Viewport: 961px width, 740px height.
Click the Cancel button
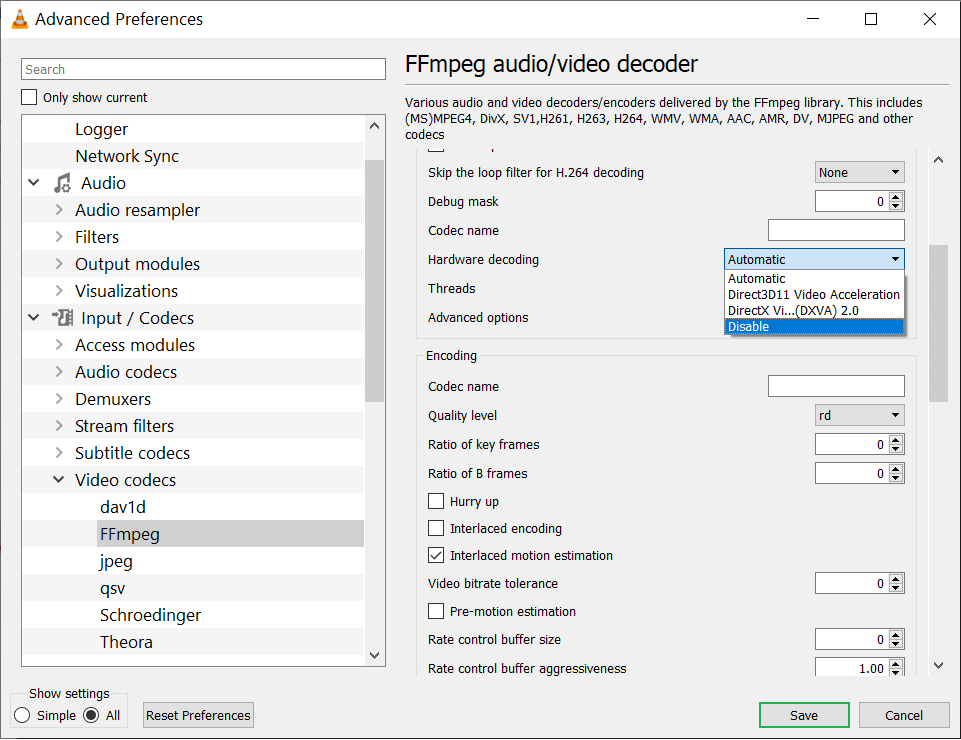coord(903,715)
